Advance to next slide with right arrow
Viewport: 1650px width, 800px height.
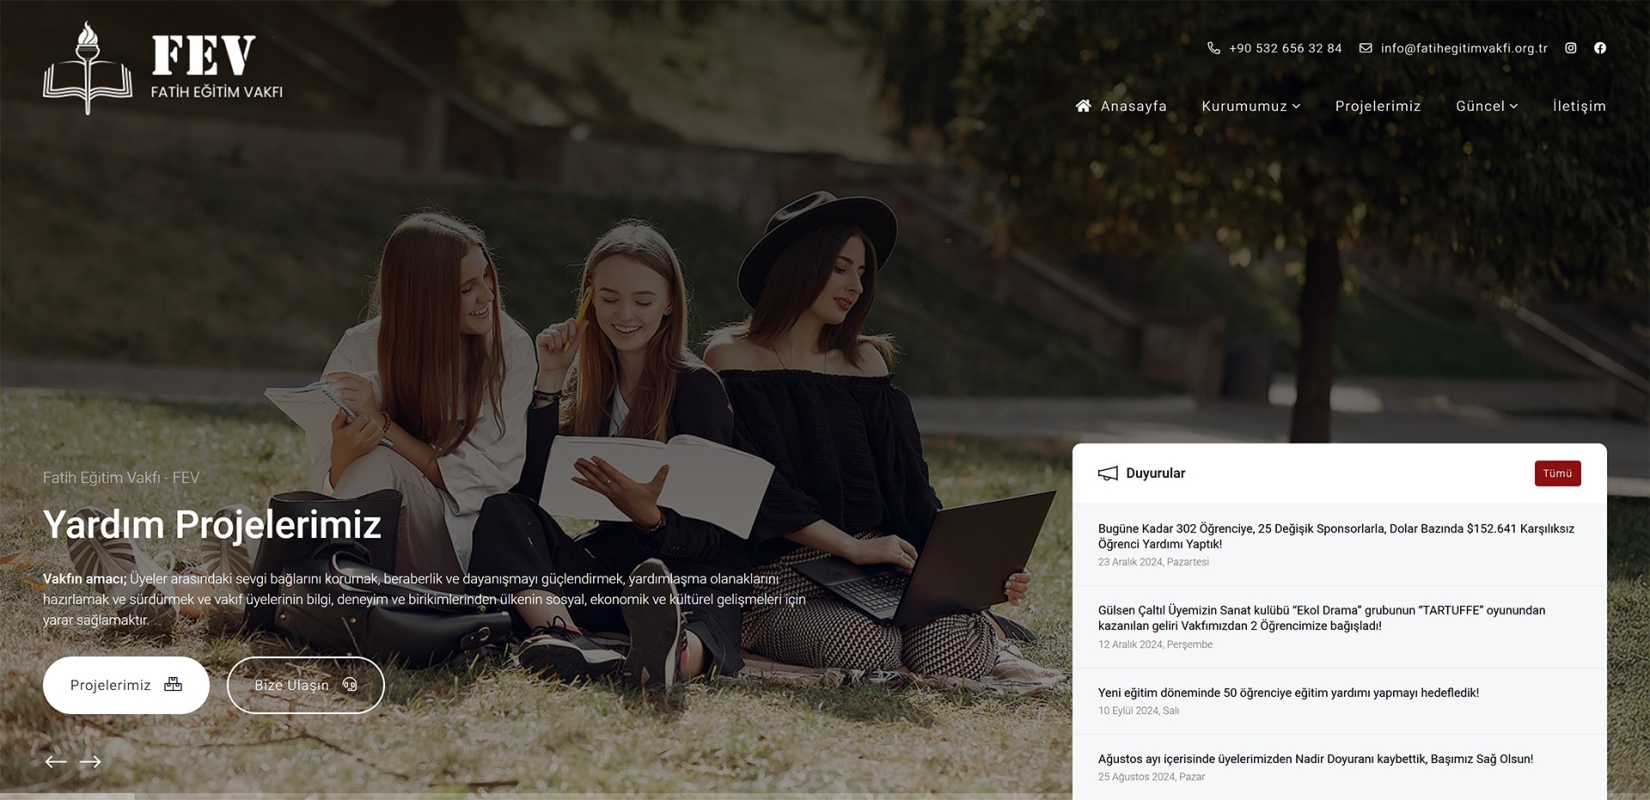pos(91,762)
